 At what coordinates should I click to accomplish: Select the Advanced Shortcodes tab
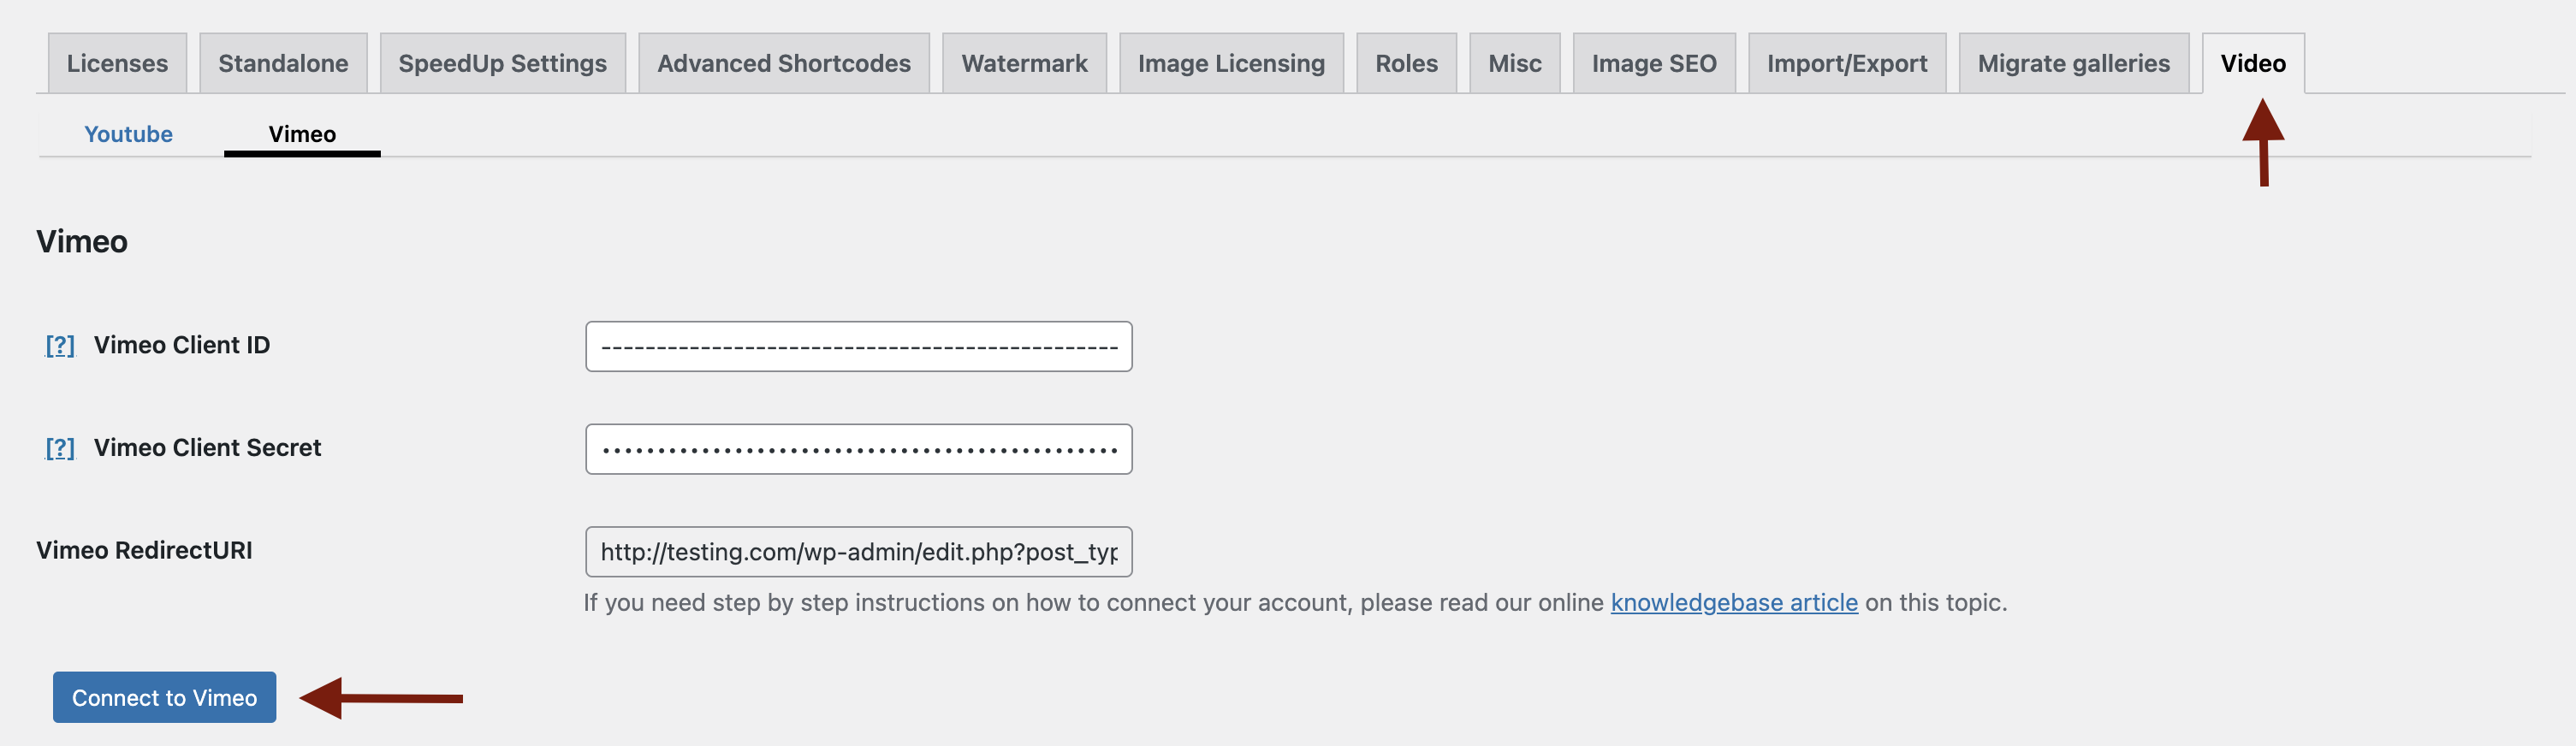click(x=784, y=63)
